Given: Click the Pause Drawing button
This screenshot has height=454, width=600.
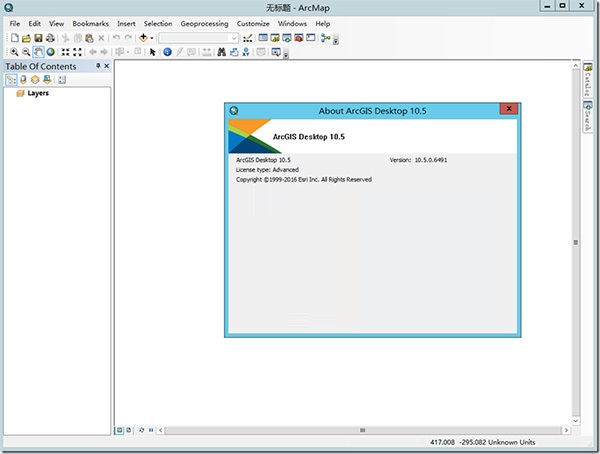Looking at the screenshot, I should pos(151,430).
